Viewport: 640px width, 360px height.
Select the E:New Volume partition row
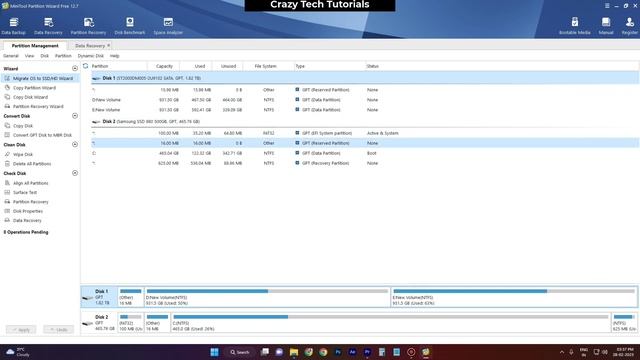click(364, 110)
